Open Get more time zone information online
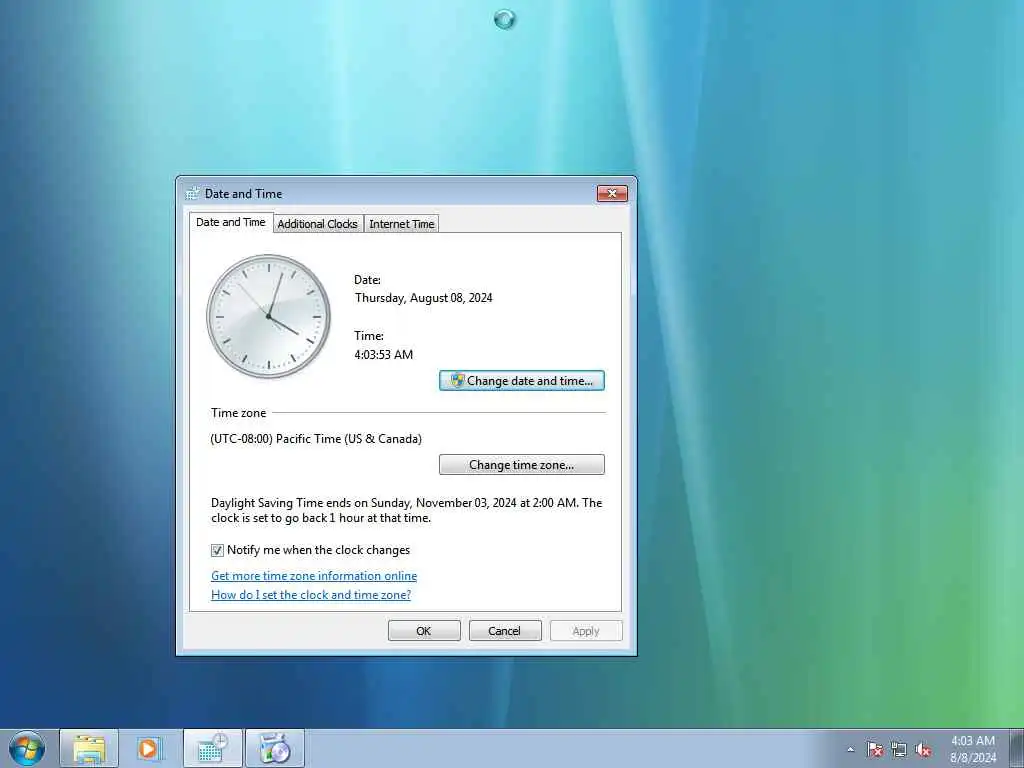This screenshot has height=768, width=1024. pos(314,576)
